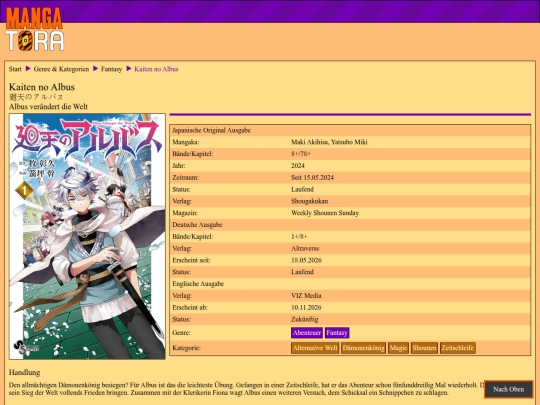This screenshot has width=540, height=405.
Task: Open Genre & Kategorien breadcrumb
Action: coord(61,69)
